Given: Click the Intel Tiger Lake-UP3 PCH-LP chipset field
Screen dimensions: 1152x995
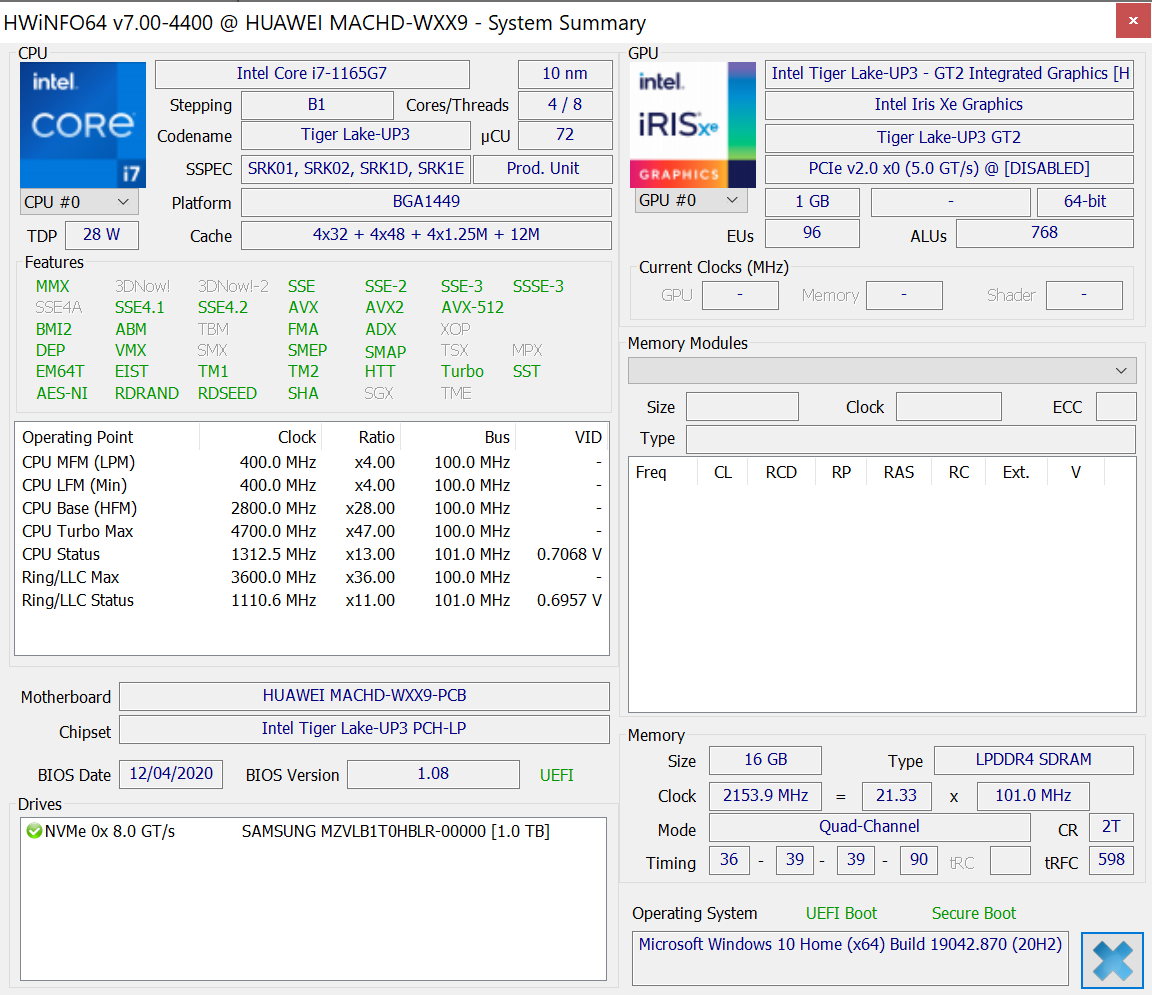Looking at the screenshot, I should point(364,728).
